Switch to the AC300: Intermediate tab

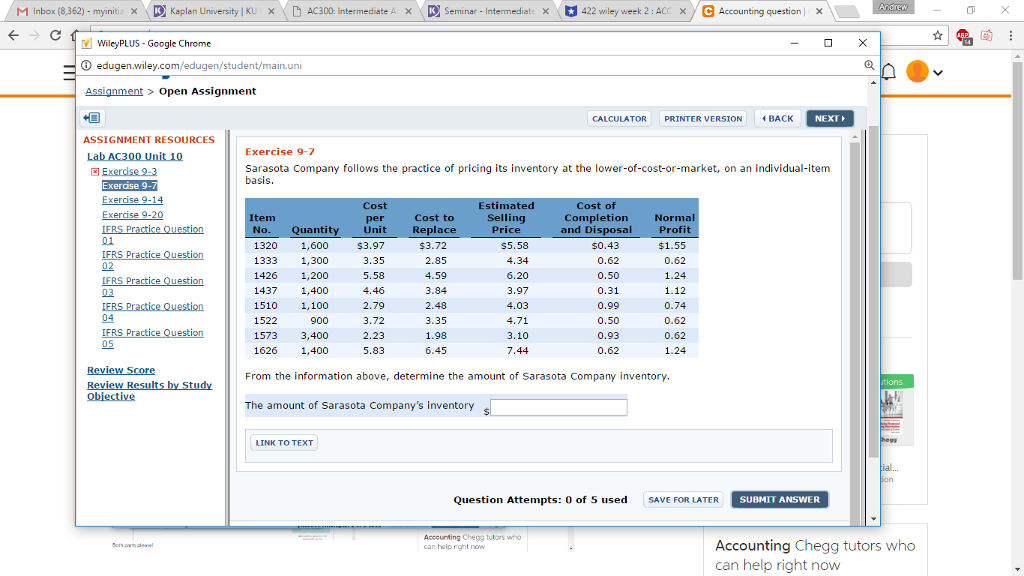[x=351, y=11]
